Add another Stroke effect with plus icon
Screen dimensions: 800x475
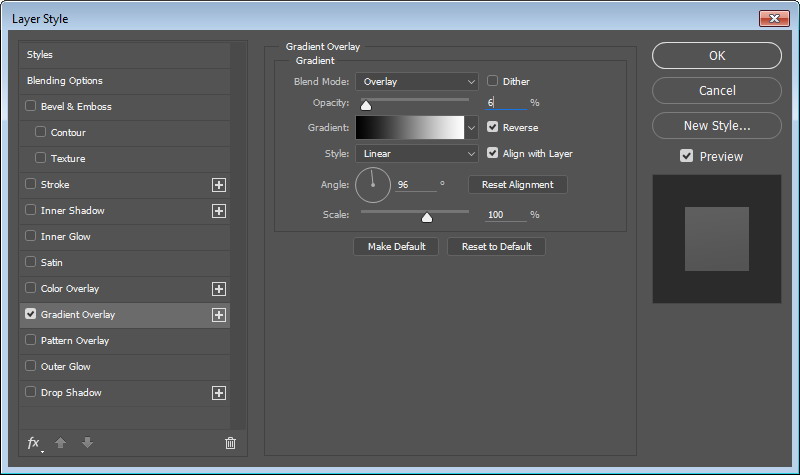tap(219, 185)
